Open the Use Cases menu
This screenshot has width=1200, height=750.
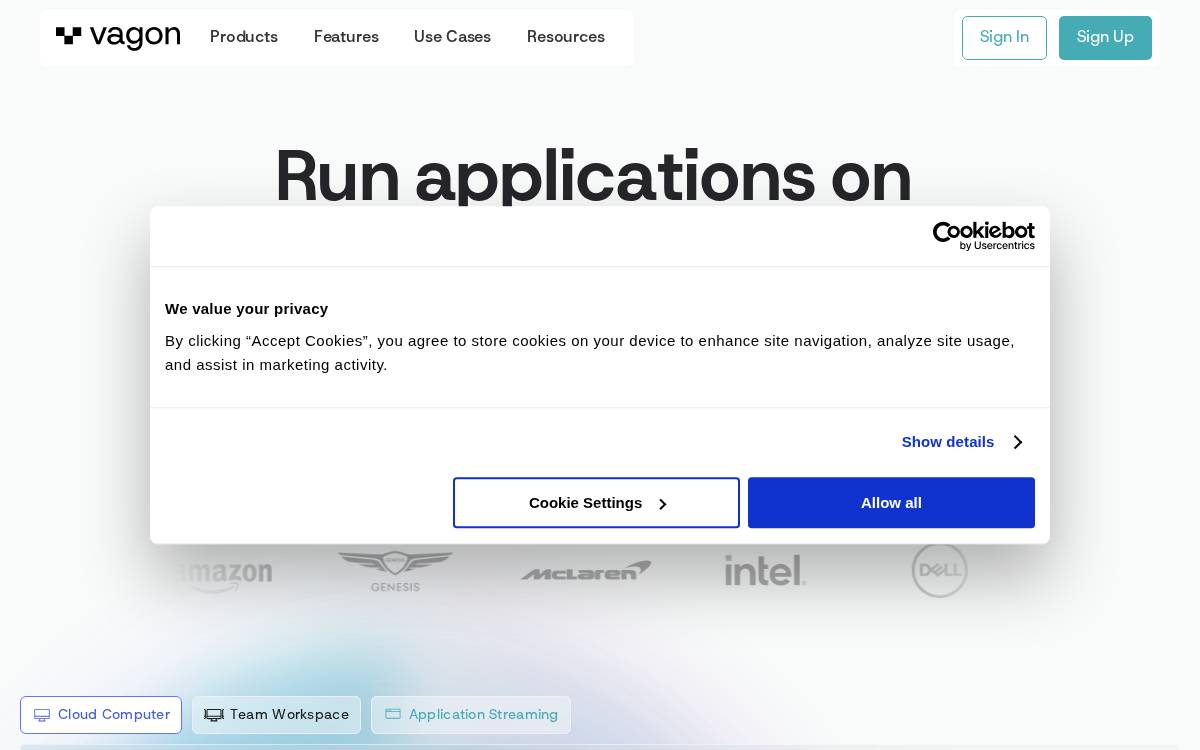tap(452, 37)
